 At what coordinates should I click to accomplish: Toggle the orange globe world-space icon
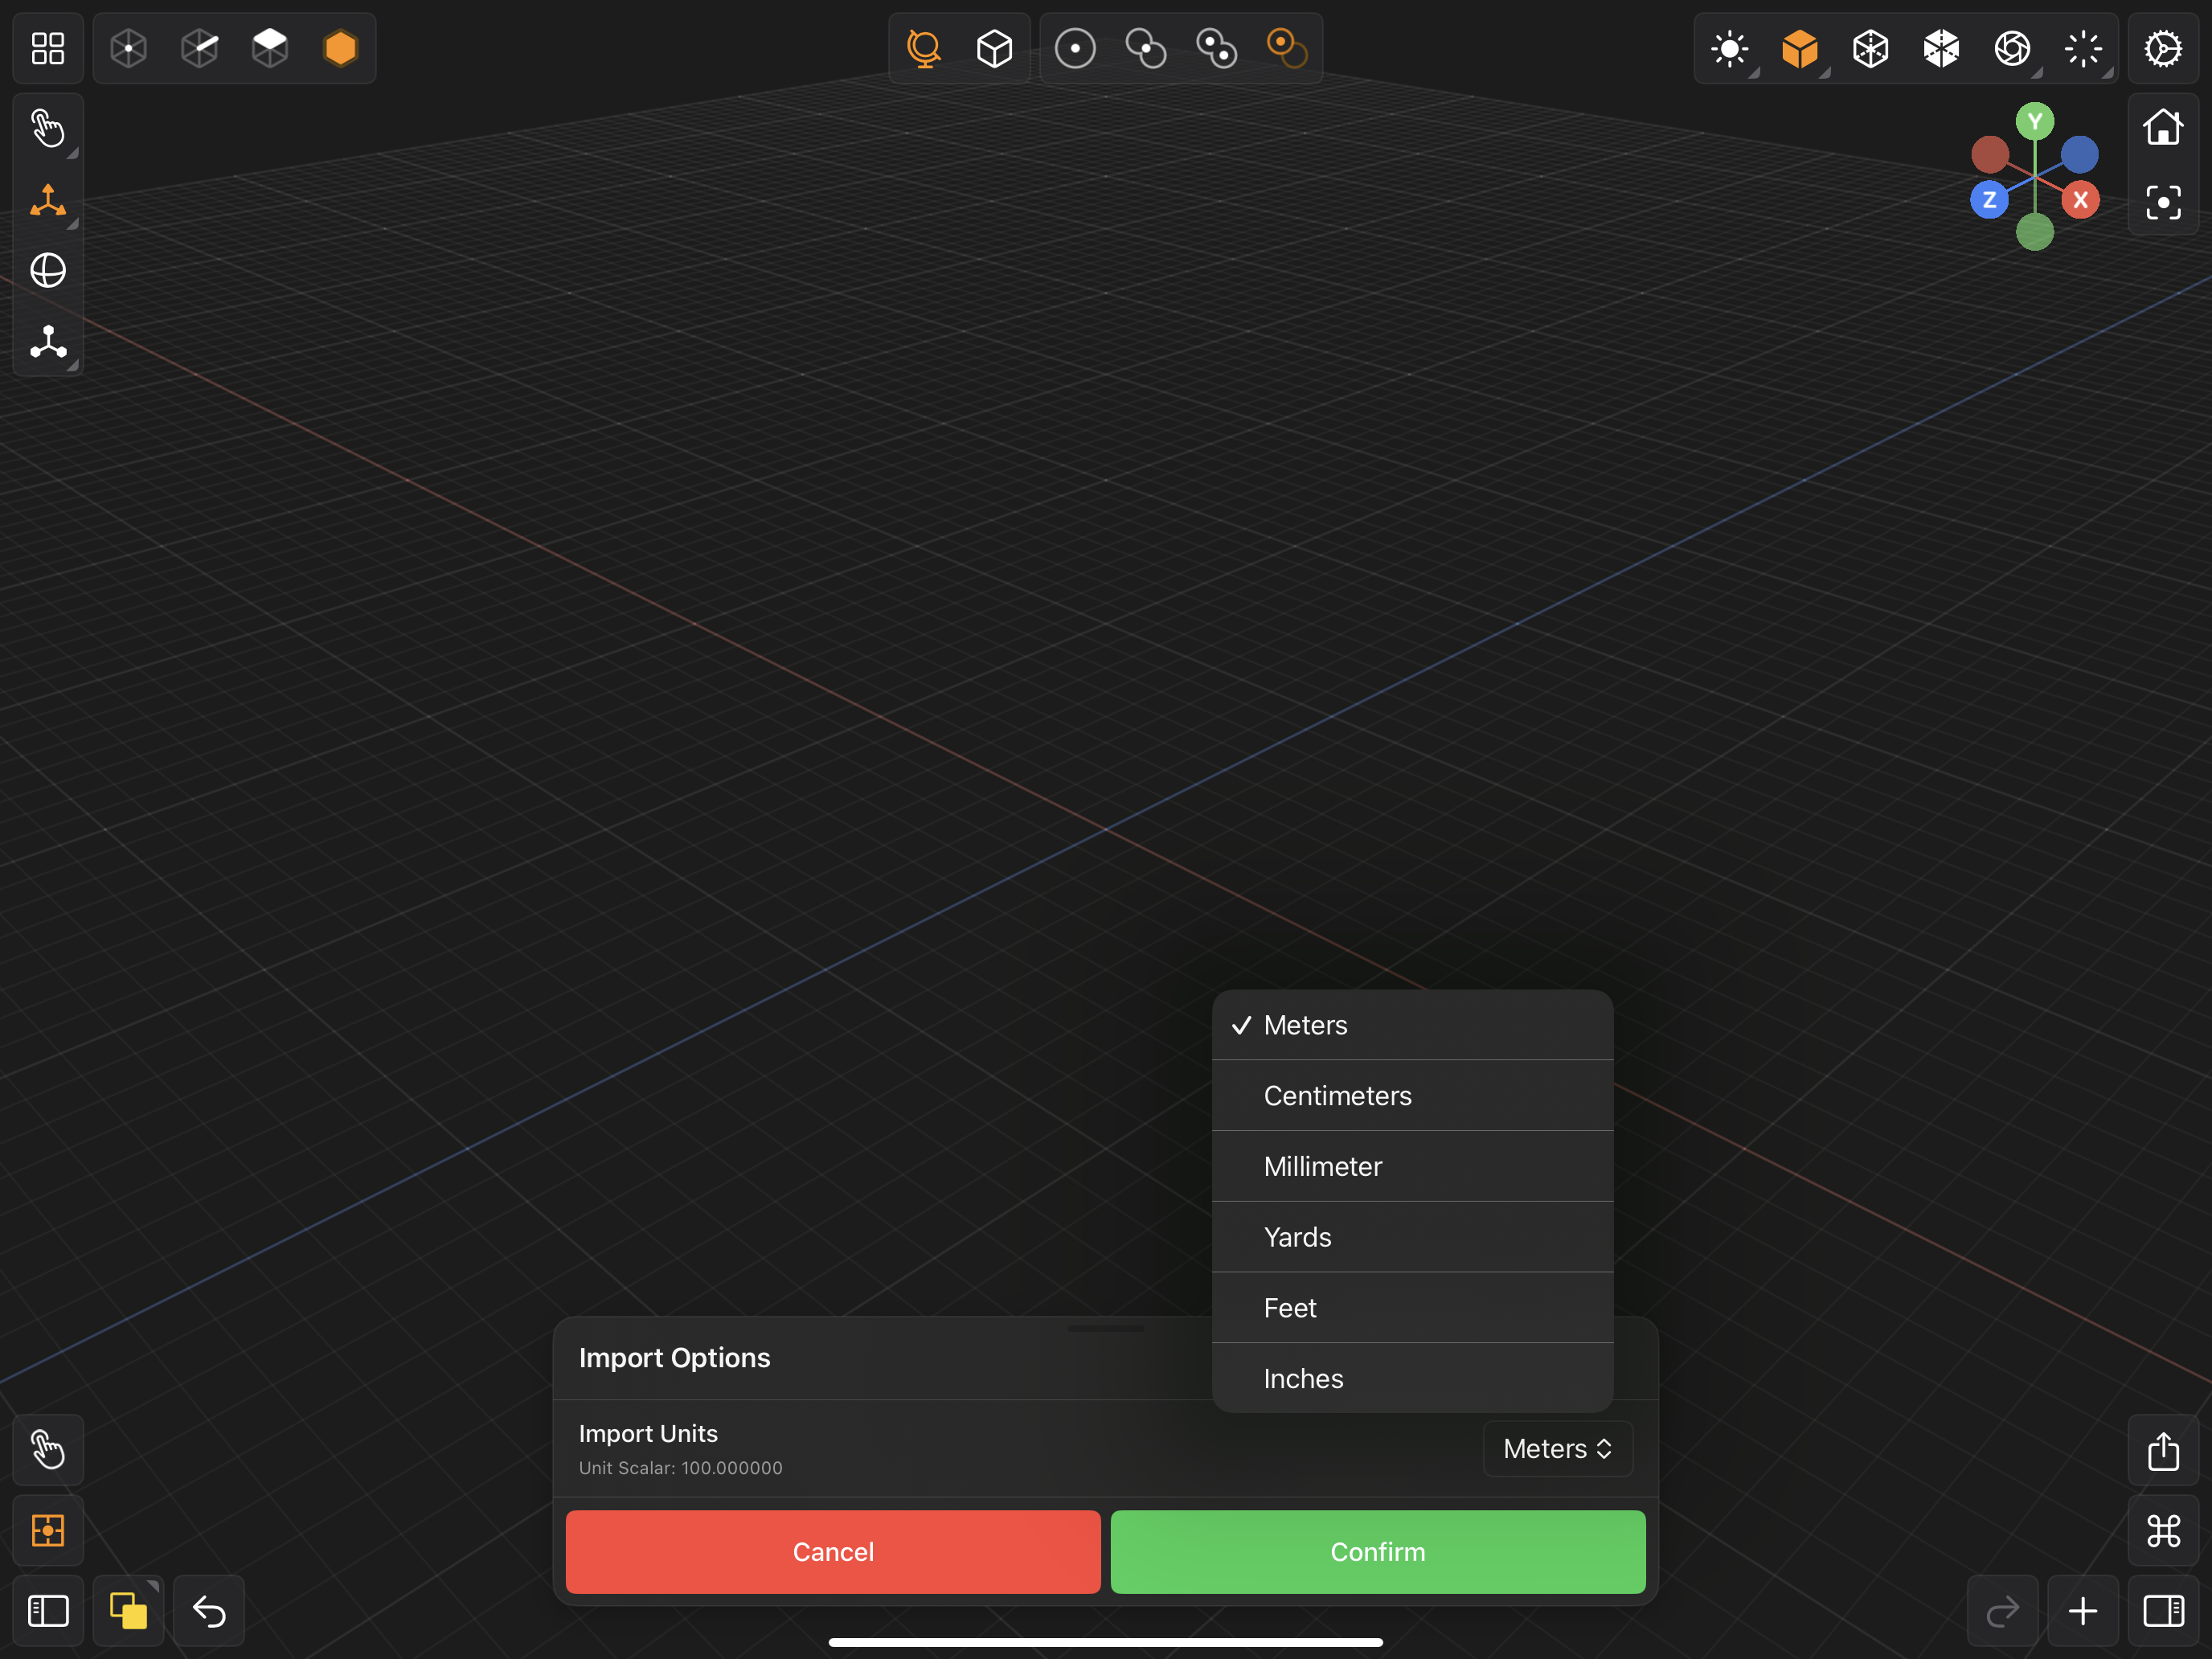tap(924, 48)
